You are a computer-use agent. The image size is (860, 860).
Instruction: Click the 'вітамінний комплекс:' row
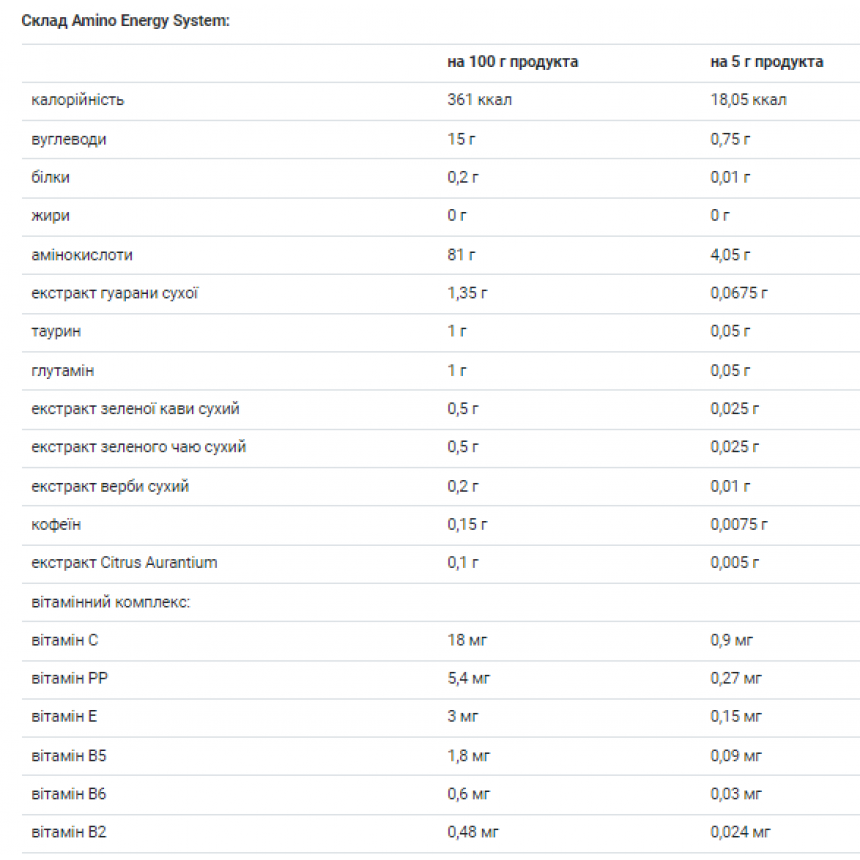(441, 602)
